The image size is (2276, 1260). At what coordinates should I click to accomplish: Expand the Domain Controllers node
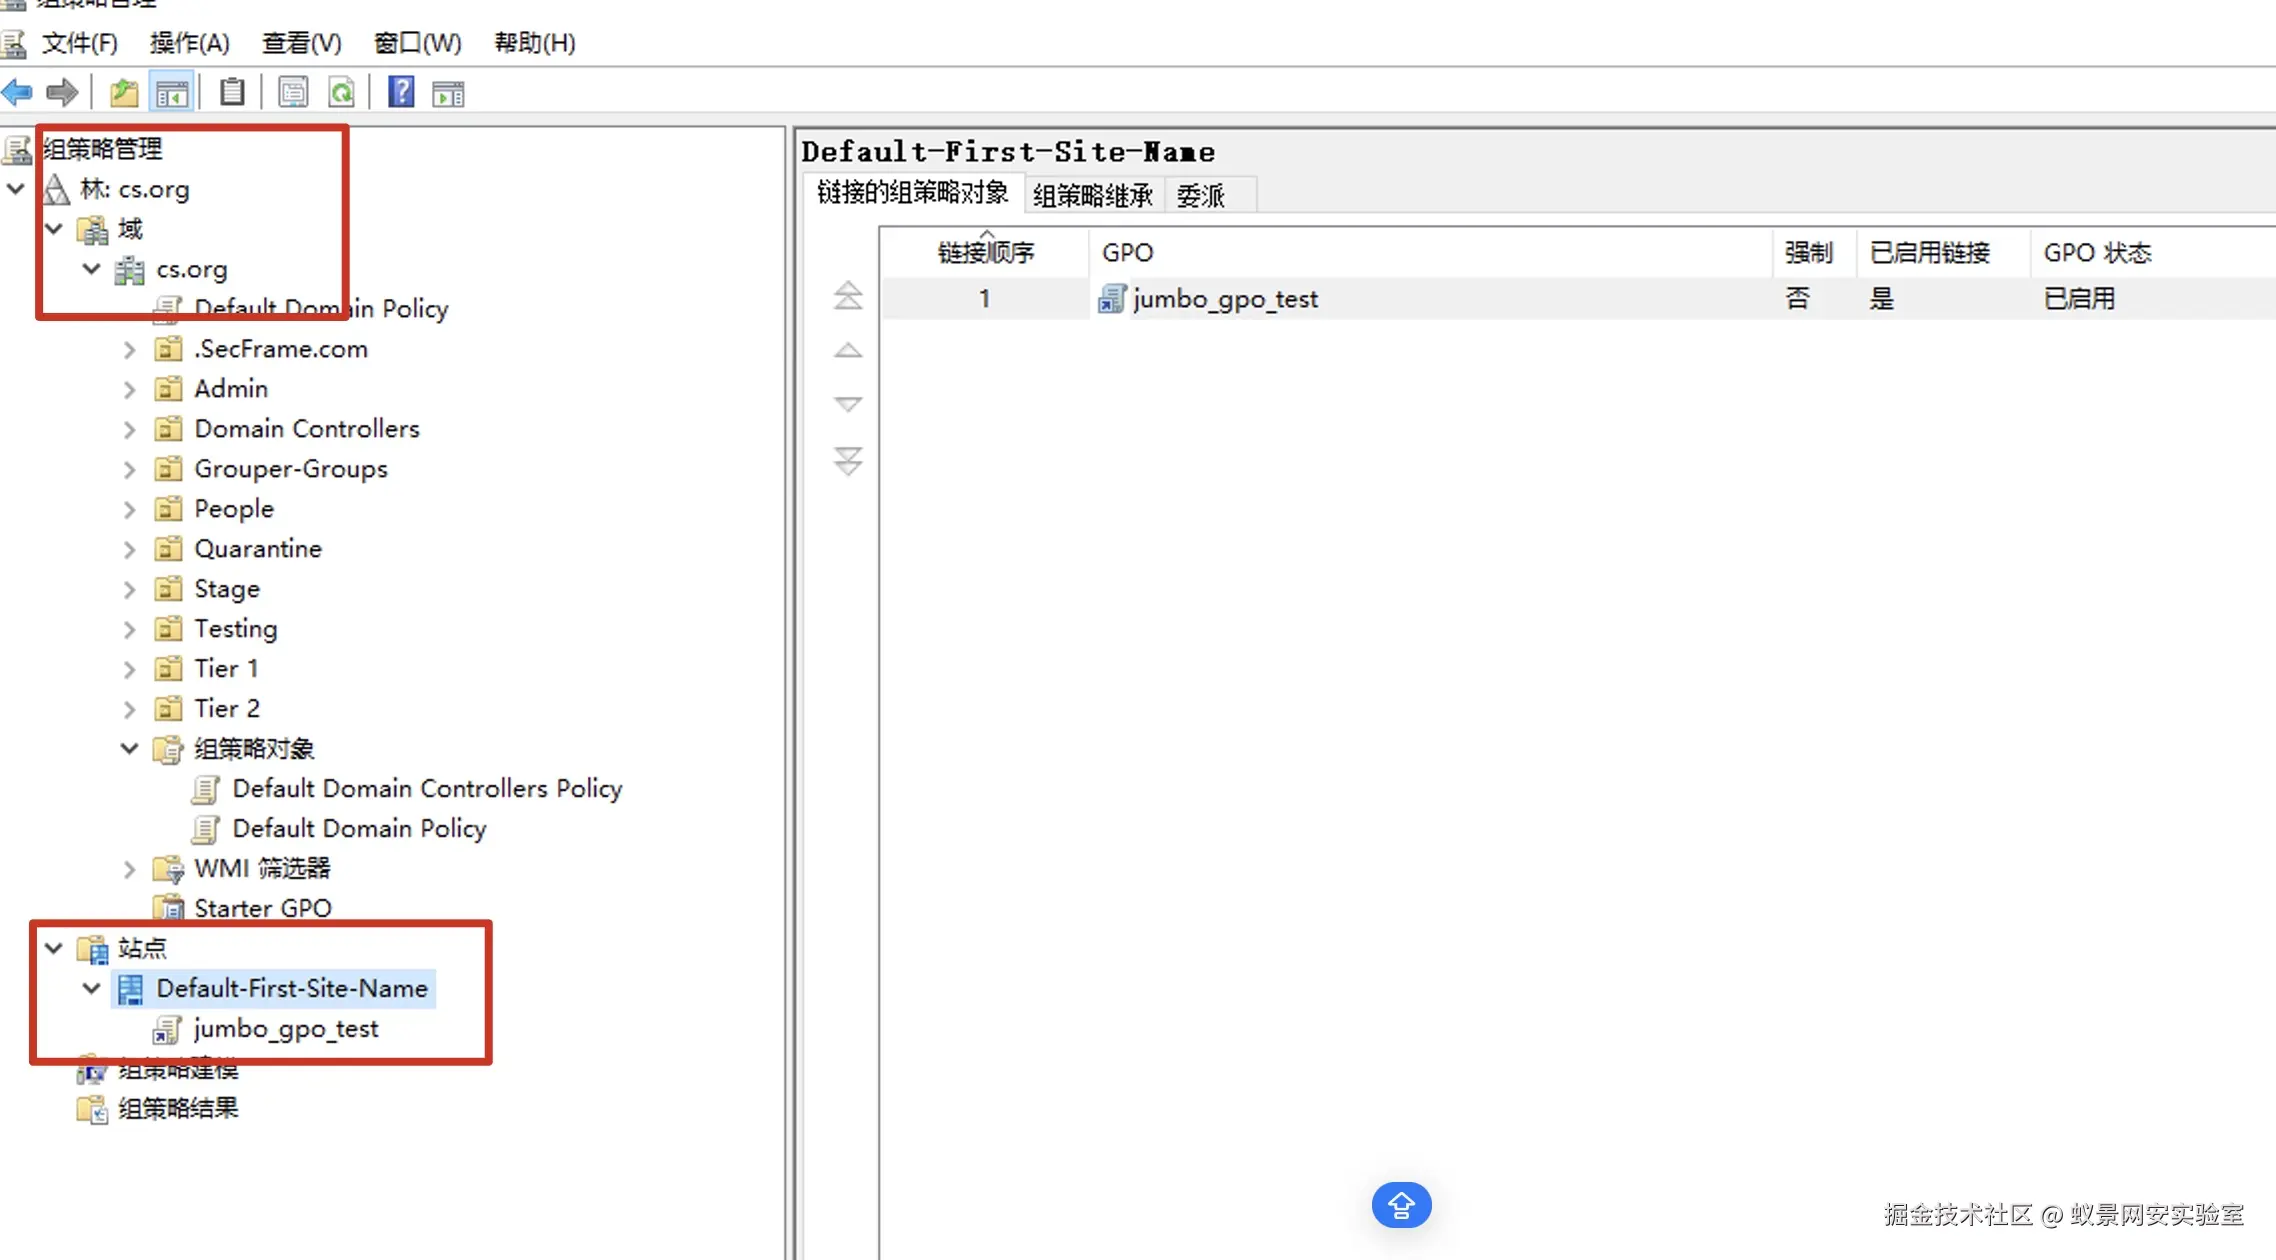pyautogui.click(x=129, y=430)
